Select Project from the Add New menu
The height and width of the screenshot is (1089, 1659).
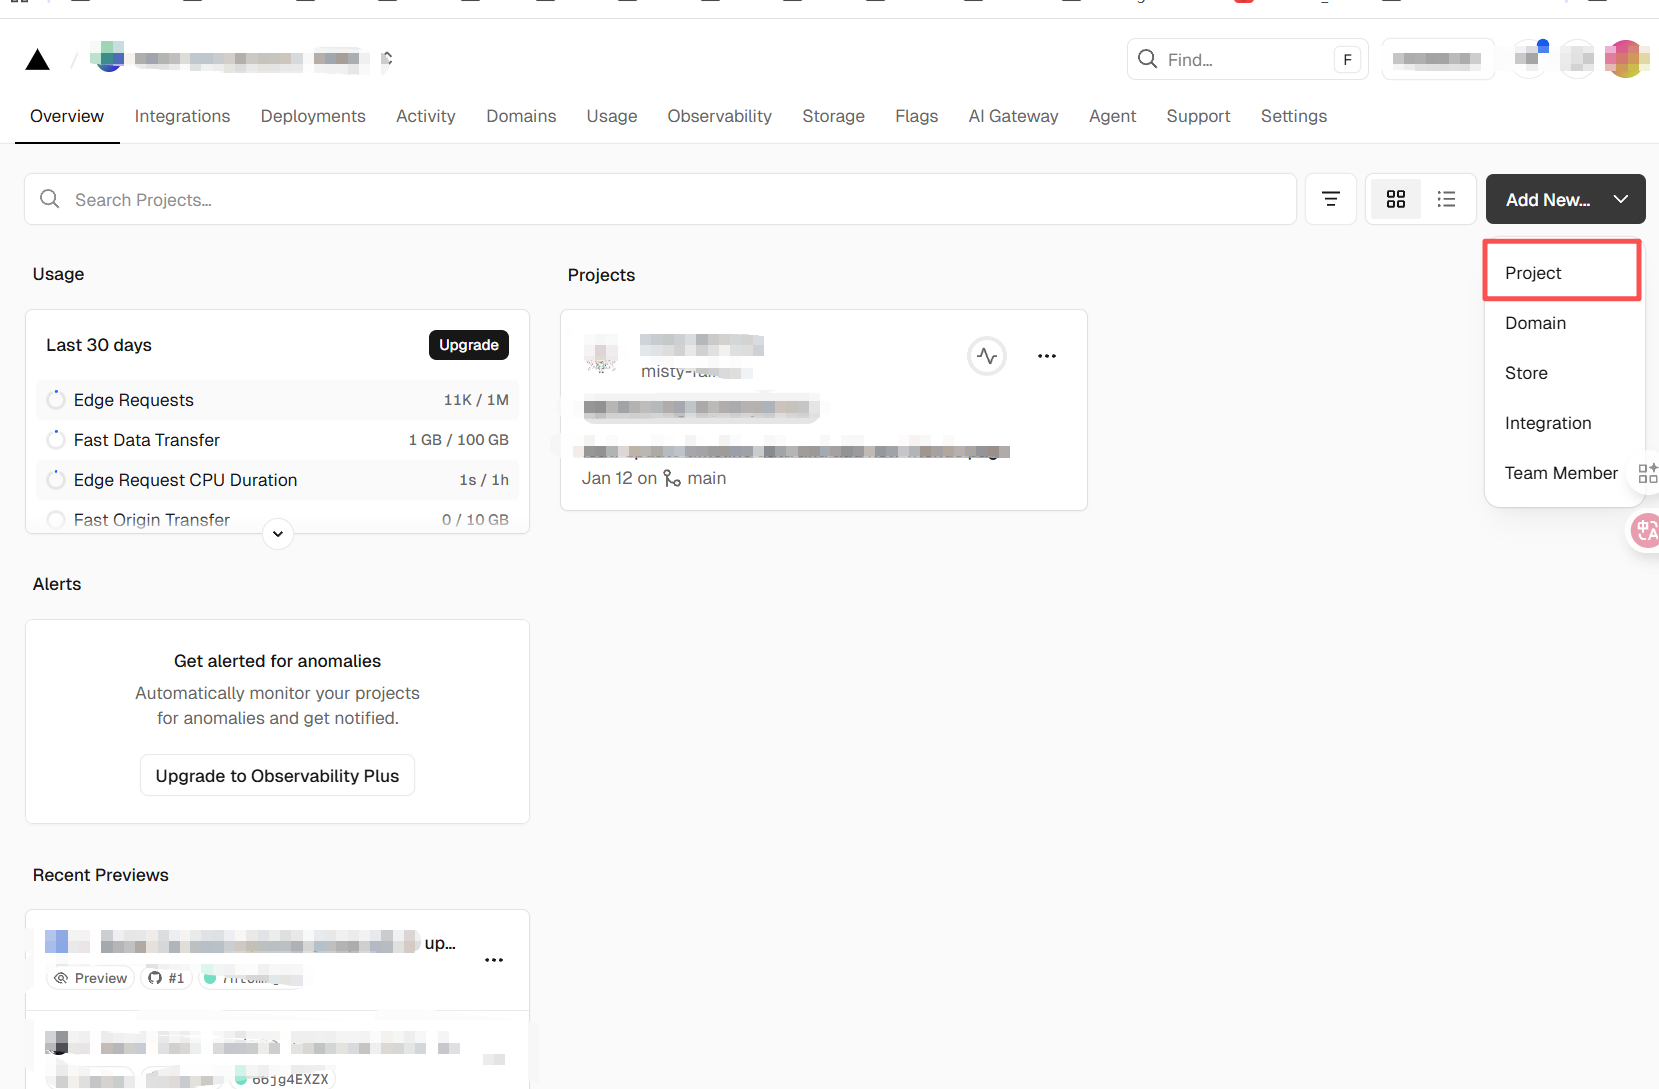[x=1533, y=273]
